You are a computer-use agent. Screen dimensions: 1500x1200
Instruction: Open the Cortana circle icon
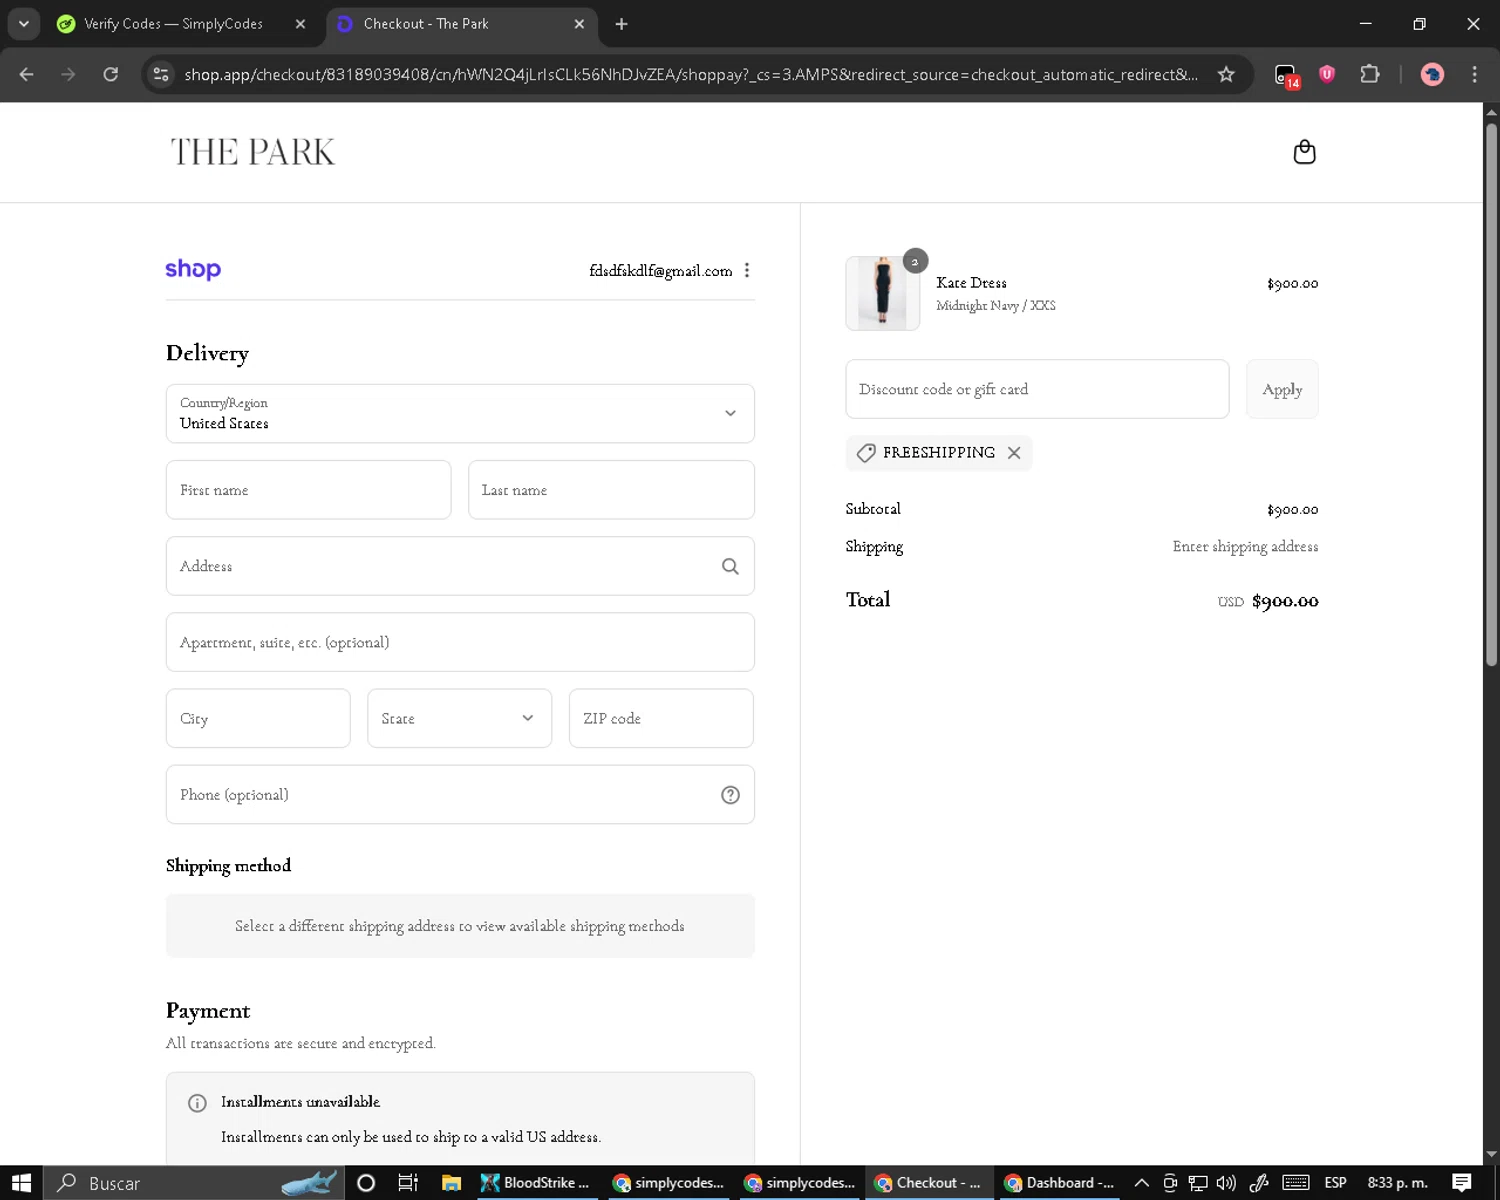366,1183
